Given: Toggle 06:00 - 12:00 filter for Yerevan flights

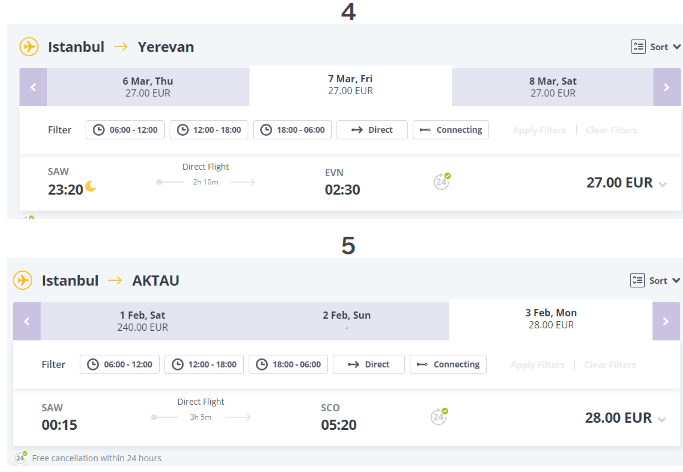Looking at the screenshot, I should click(x=125, y=130).
